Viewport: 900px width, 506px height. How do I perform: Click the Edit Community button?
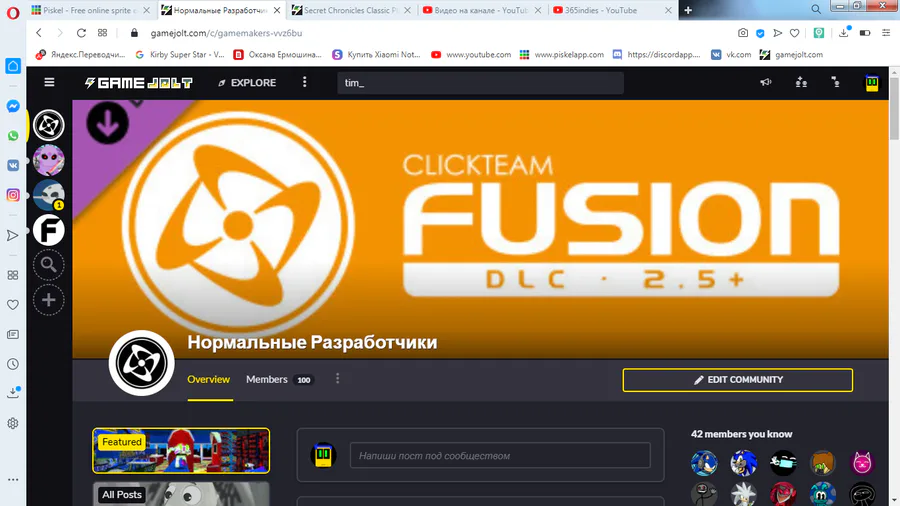pyautogui.click(x=738, y=380)
